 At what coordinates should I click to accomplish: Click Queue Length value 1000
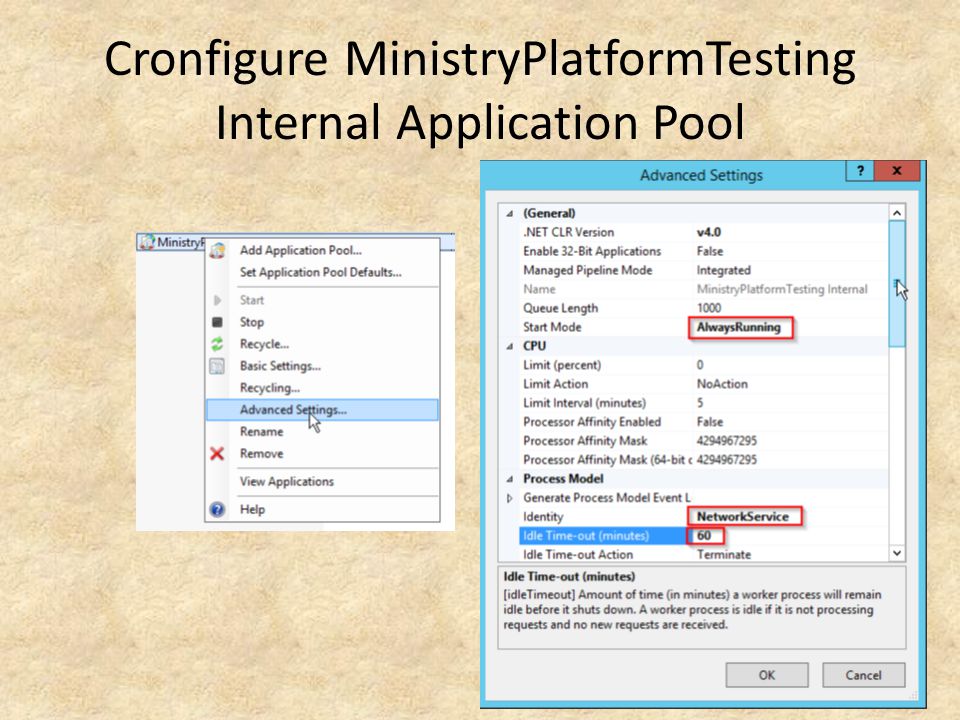709,308
